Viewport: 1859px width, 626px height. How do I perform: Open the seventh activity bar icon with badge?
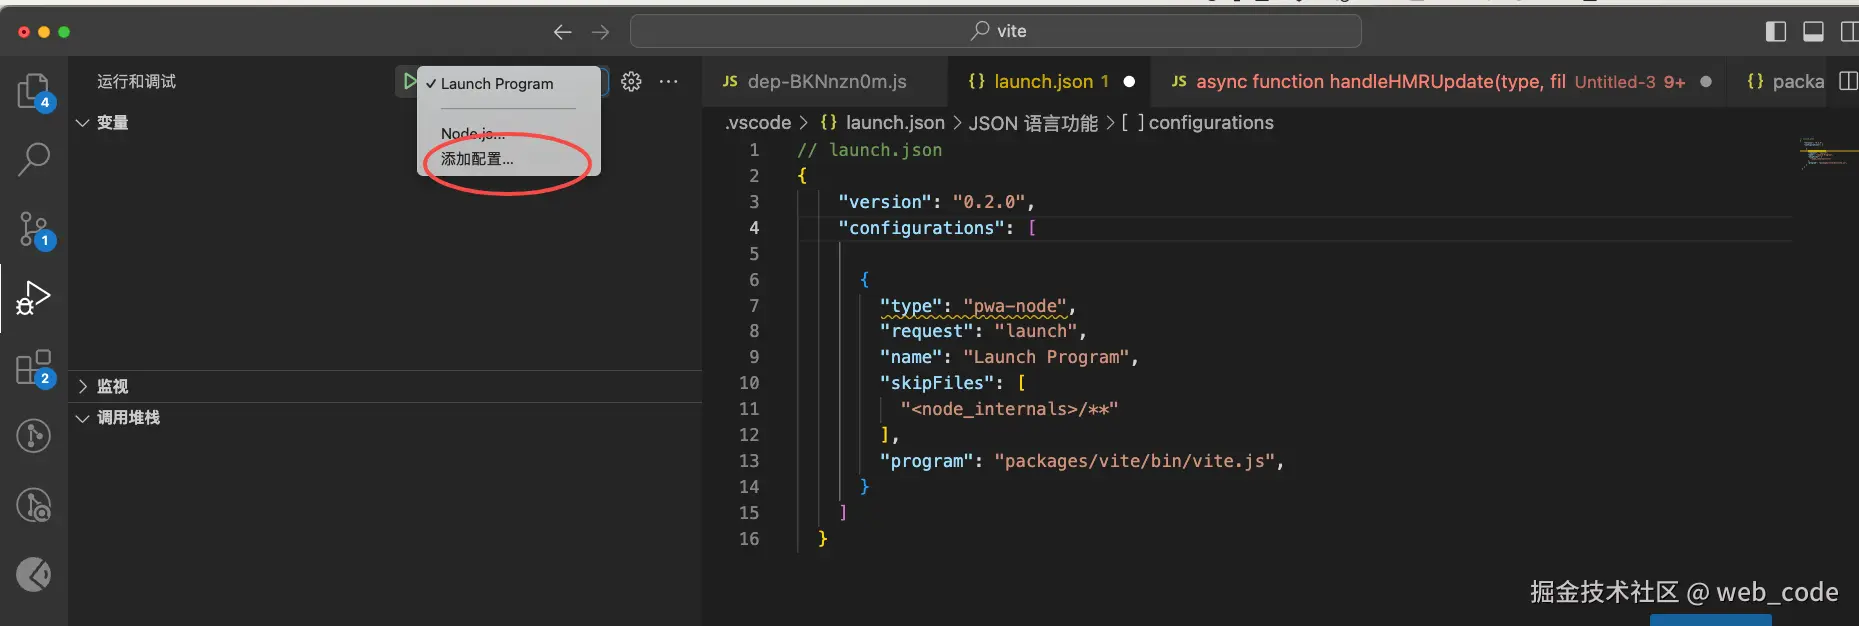click(x=34, y=505)
